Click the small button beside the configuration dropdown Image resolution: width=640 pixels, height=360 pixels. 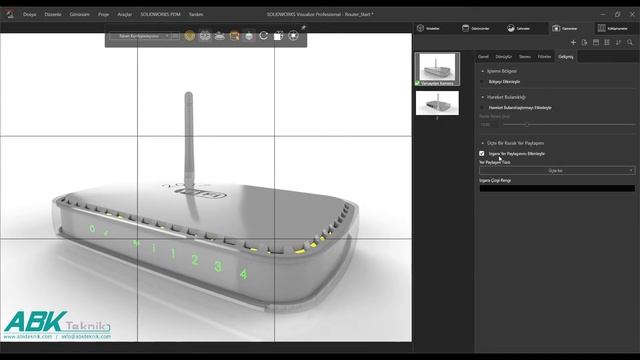tap(175, 36)
